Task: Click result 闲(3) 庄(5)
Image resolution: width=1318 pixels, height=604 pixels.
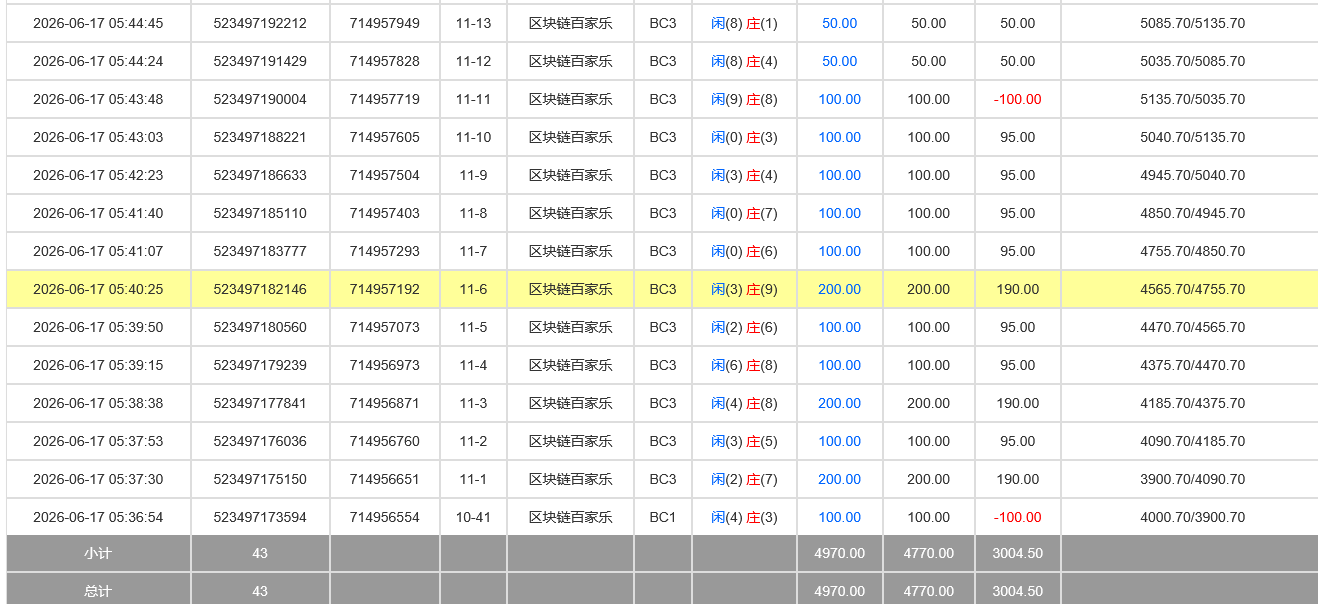Action: click(744, 441)
